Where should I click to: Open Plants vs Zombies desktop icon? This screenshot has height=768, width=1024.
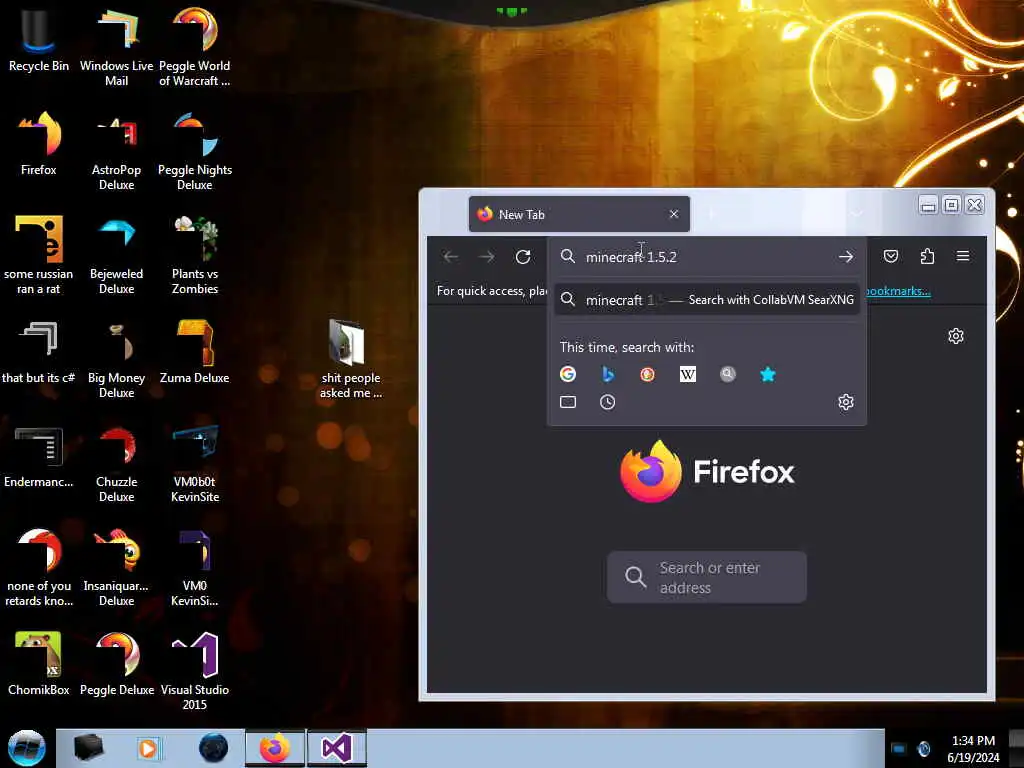[195, 255]
